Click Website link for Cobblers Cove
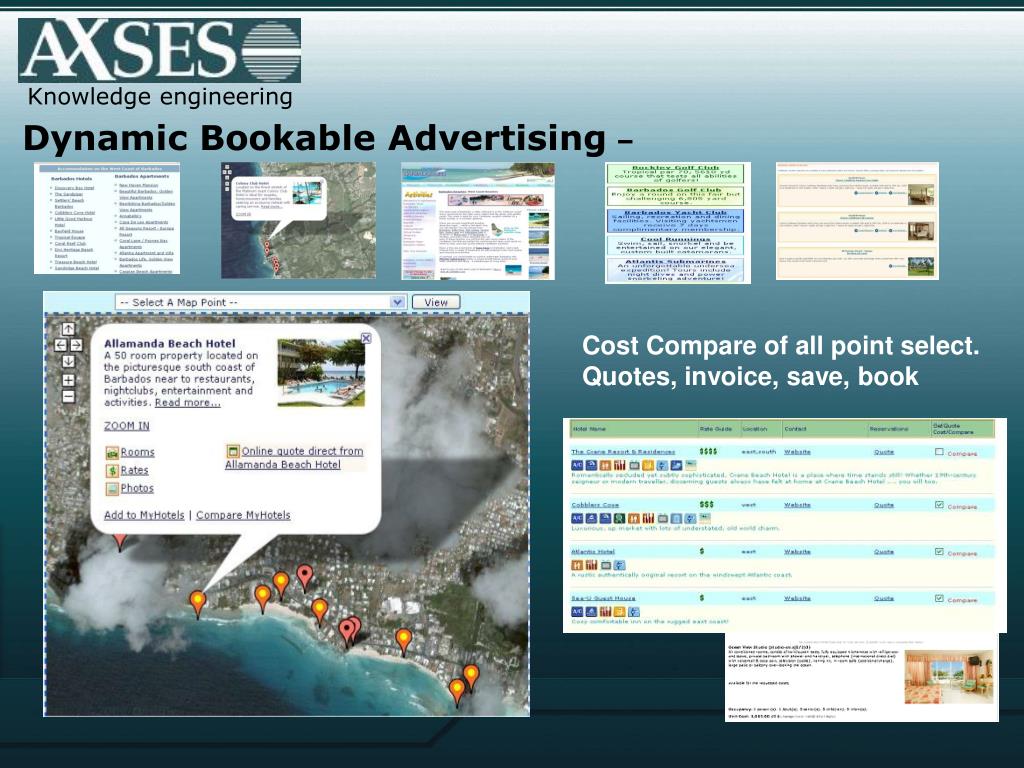This screenshot has height=768, width=1024. pos(797,505)
